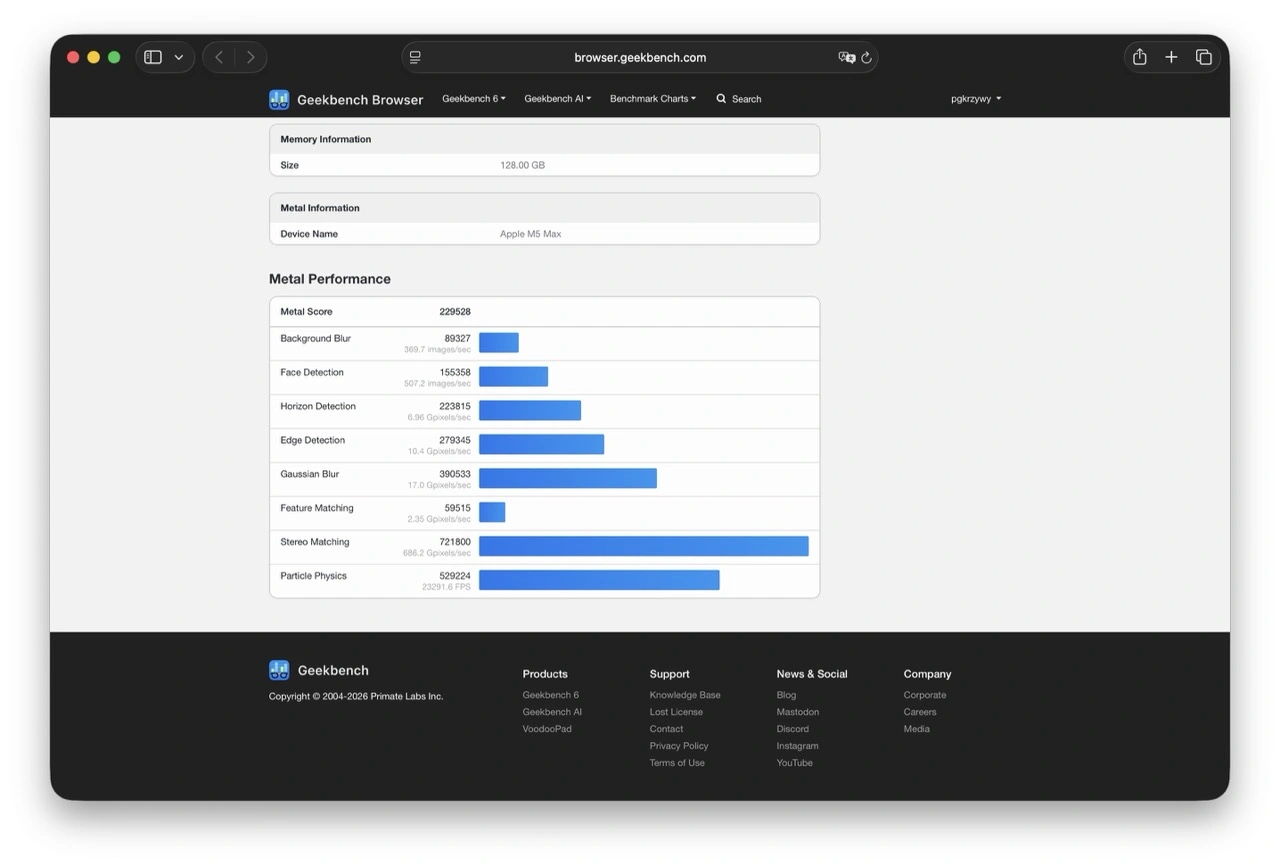Screen dimensions: 1280x866
Task: Click the Search item in navbar
Action: point(739,99)
